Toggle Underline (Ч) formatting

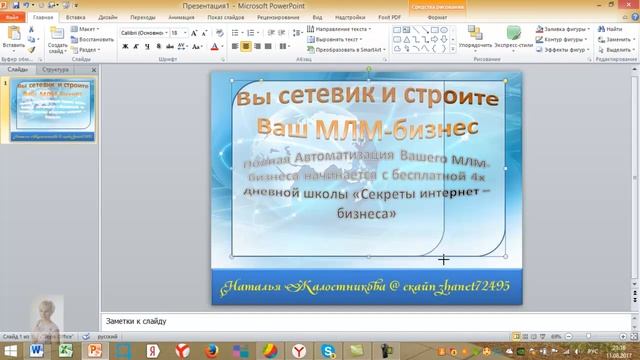[147, 47]
